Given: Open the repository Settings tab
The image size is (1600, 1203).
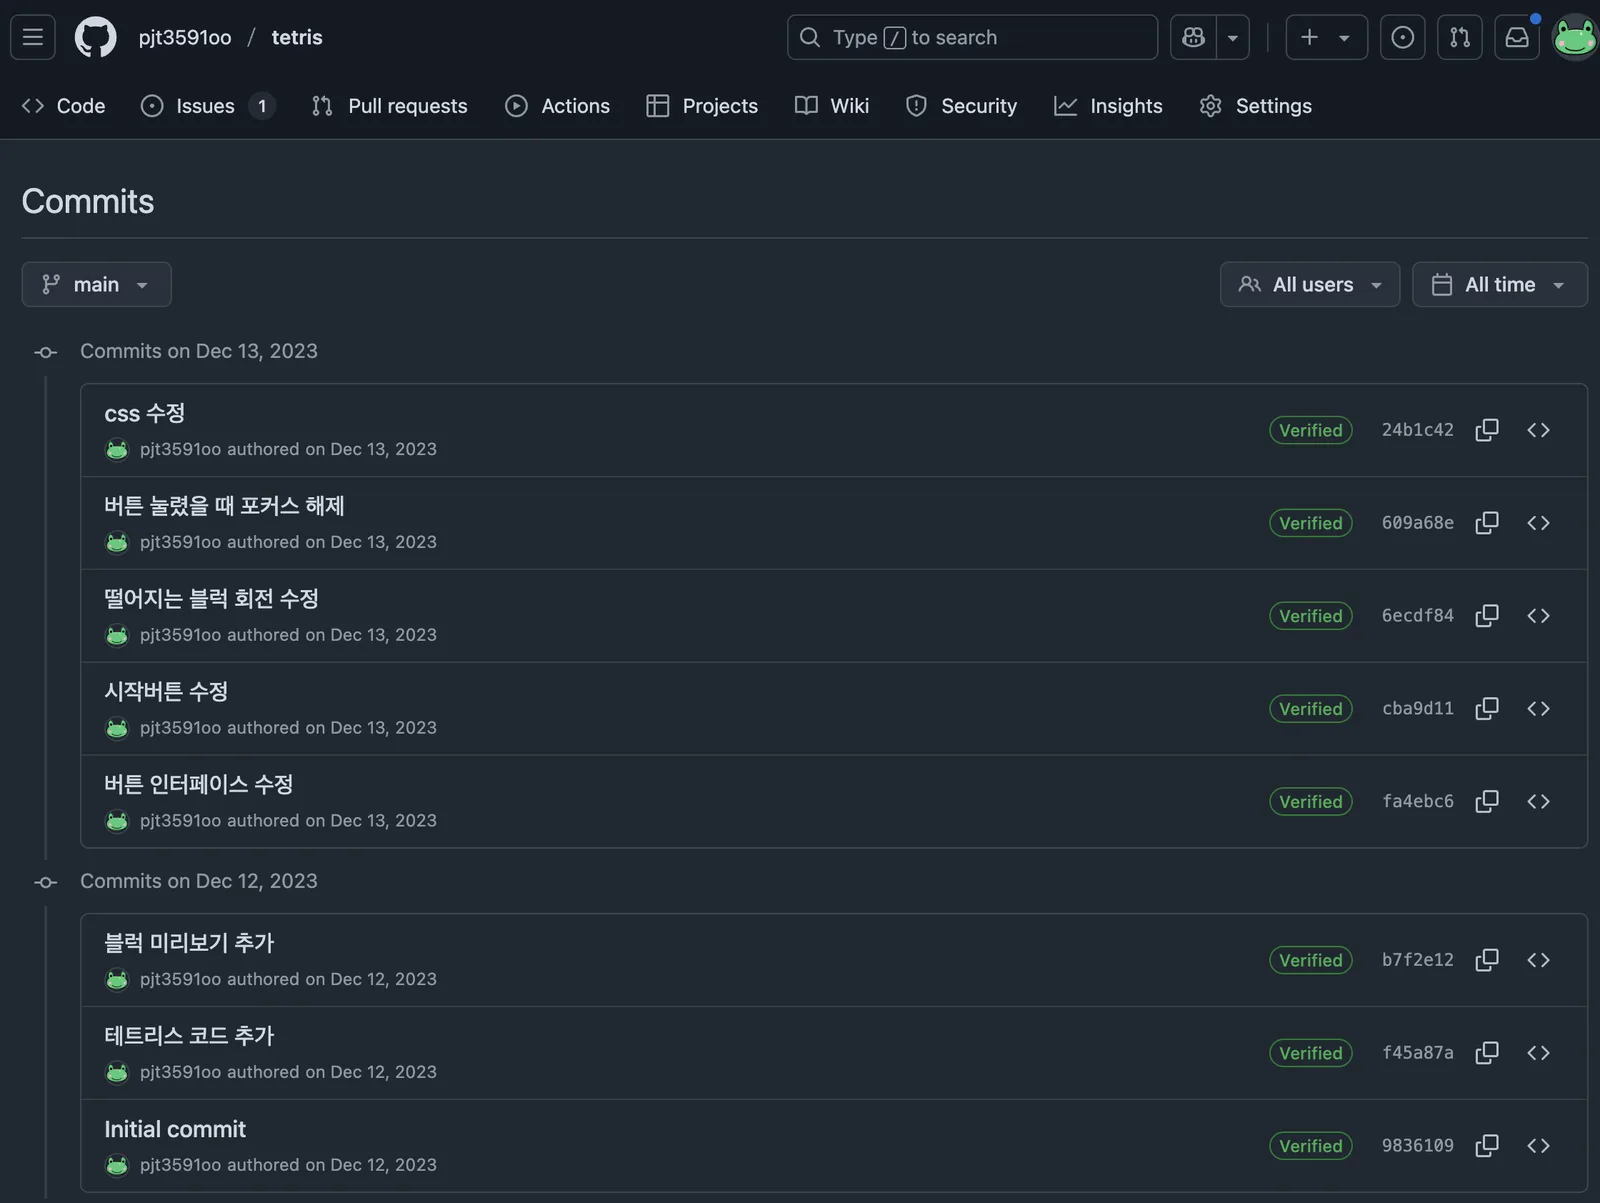Looking at the screenshot, I should (x=1255, y=106).
